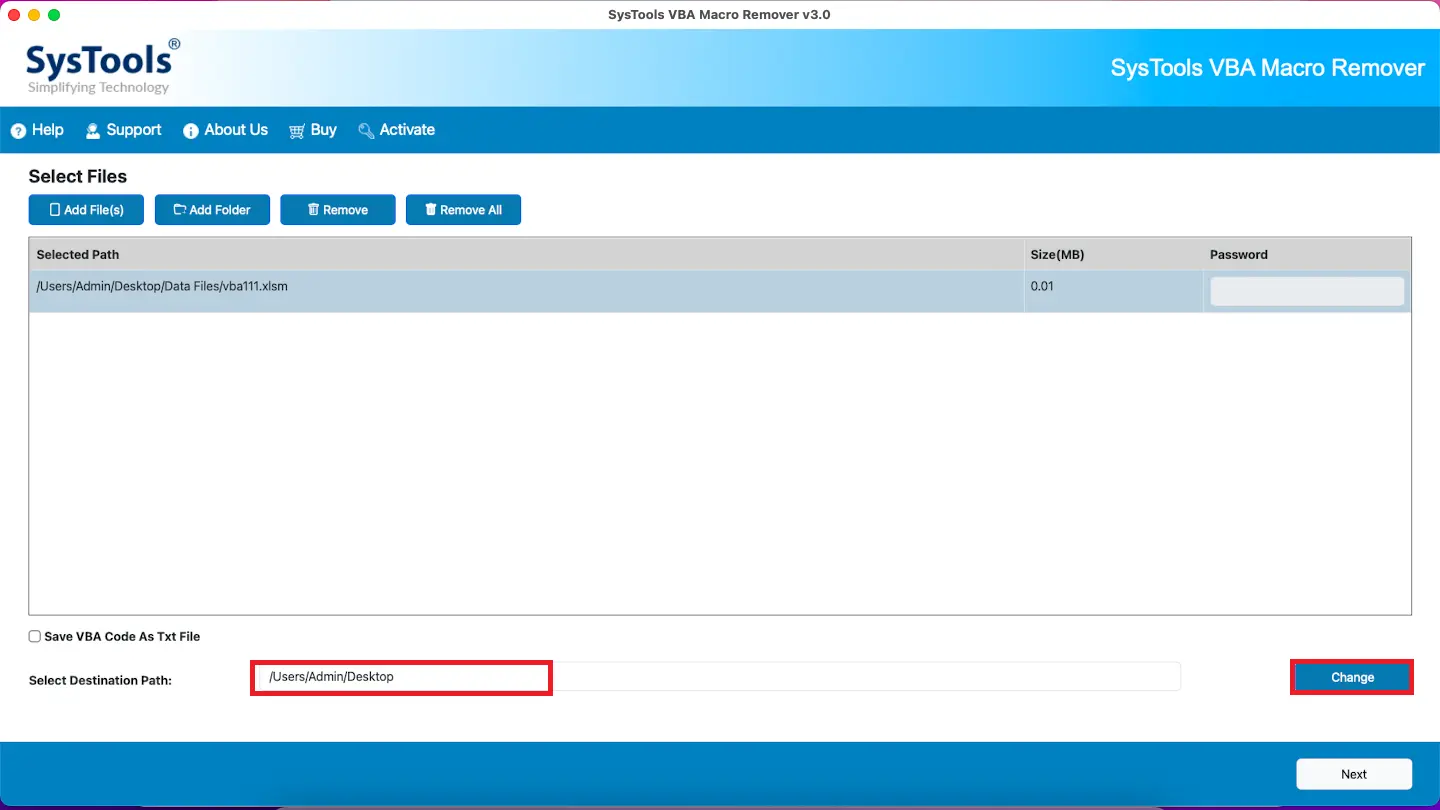The width and height of the screenshot is (1440, 810).
Task: Click the Remove All button
Action: click(463, 210)
